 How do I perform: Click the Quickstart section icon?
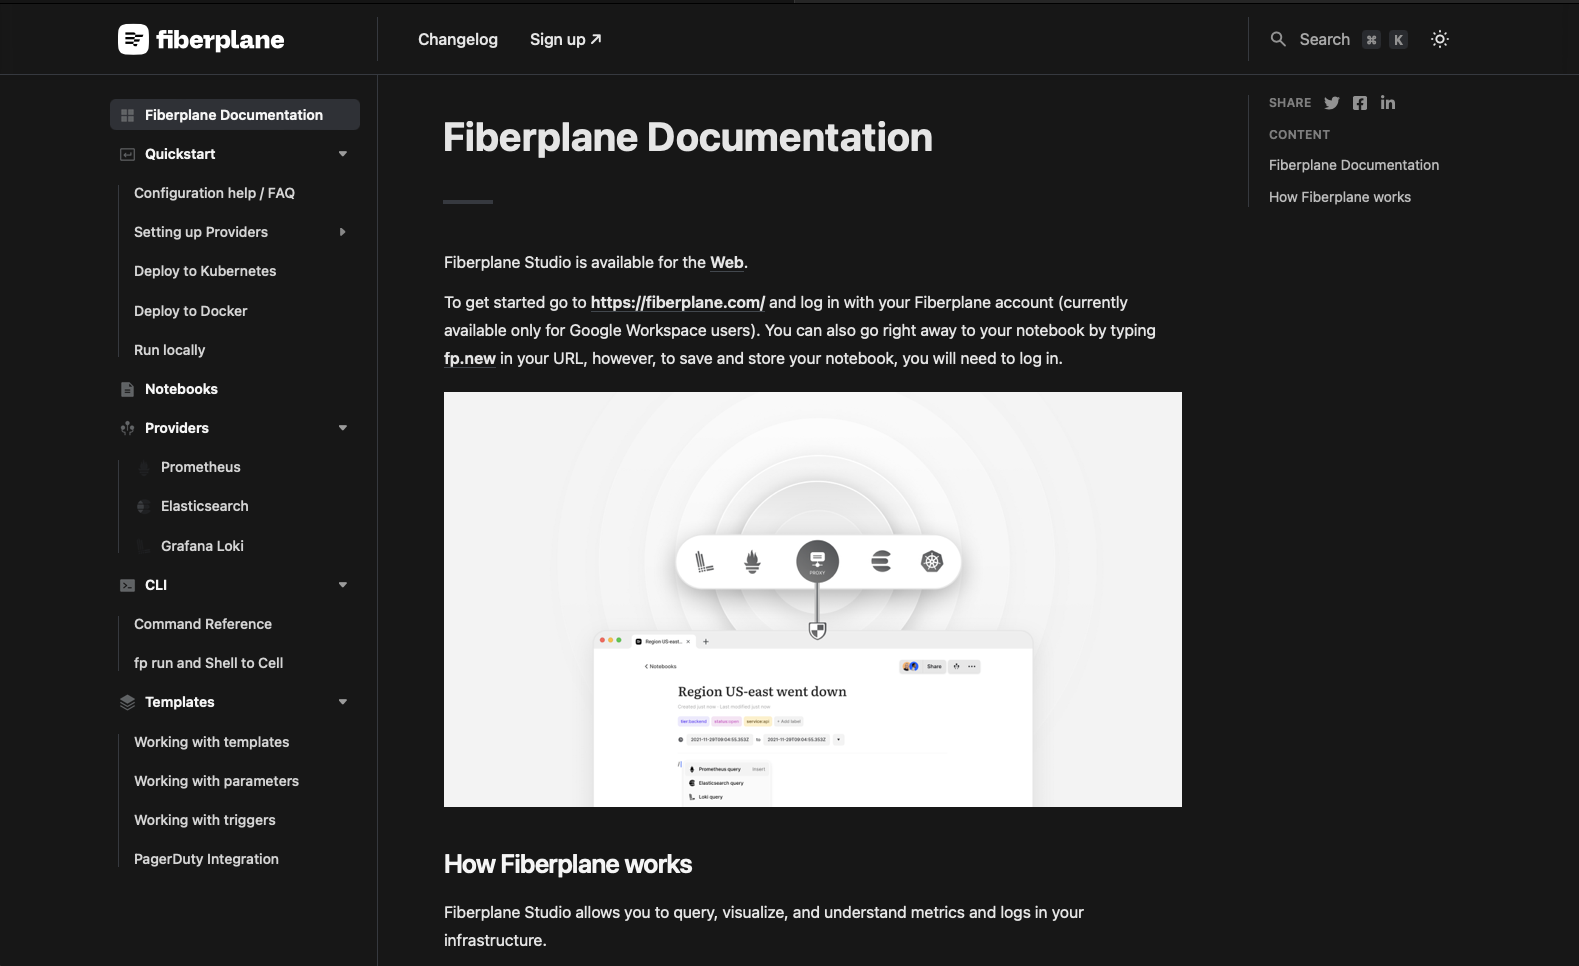coord(127,154)
